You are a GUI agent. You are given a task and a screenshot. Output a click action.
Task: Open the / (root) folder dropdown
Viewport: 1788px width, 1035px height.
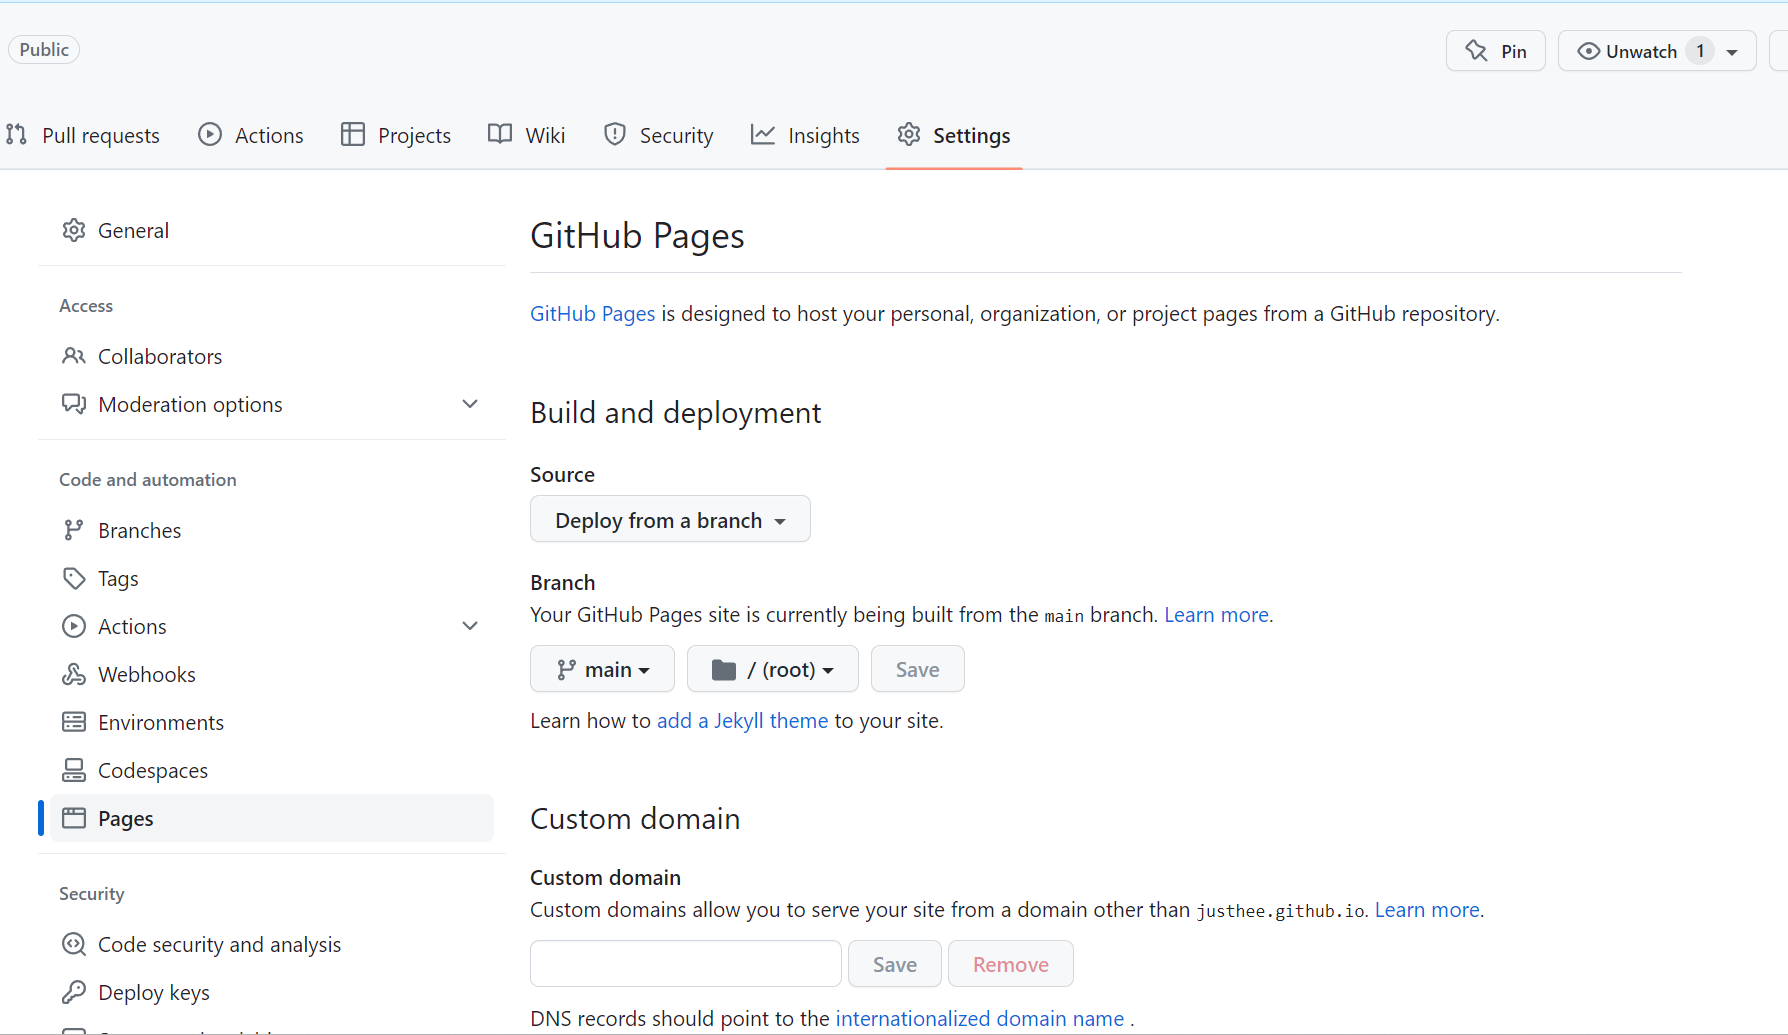(x=773, y=669)
